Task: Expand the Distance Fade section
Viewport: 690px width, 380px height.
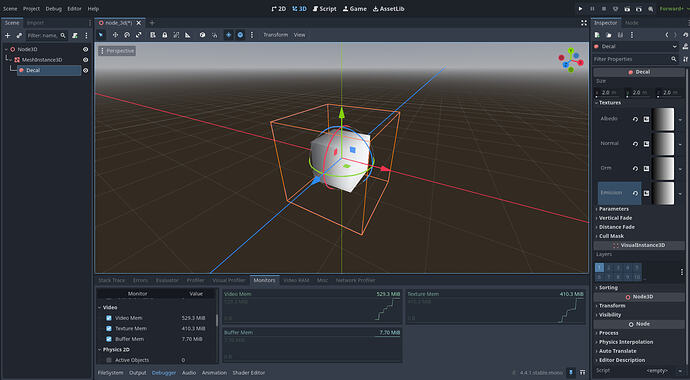Action: (638, 227)
